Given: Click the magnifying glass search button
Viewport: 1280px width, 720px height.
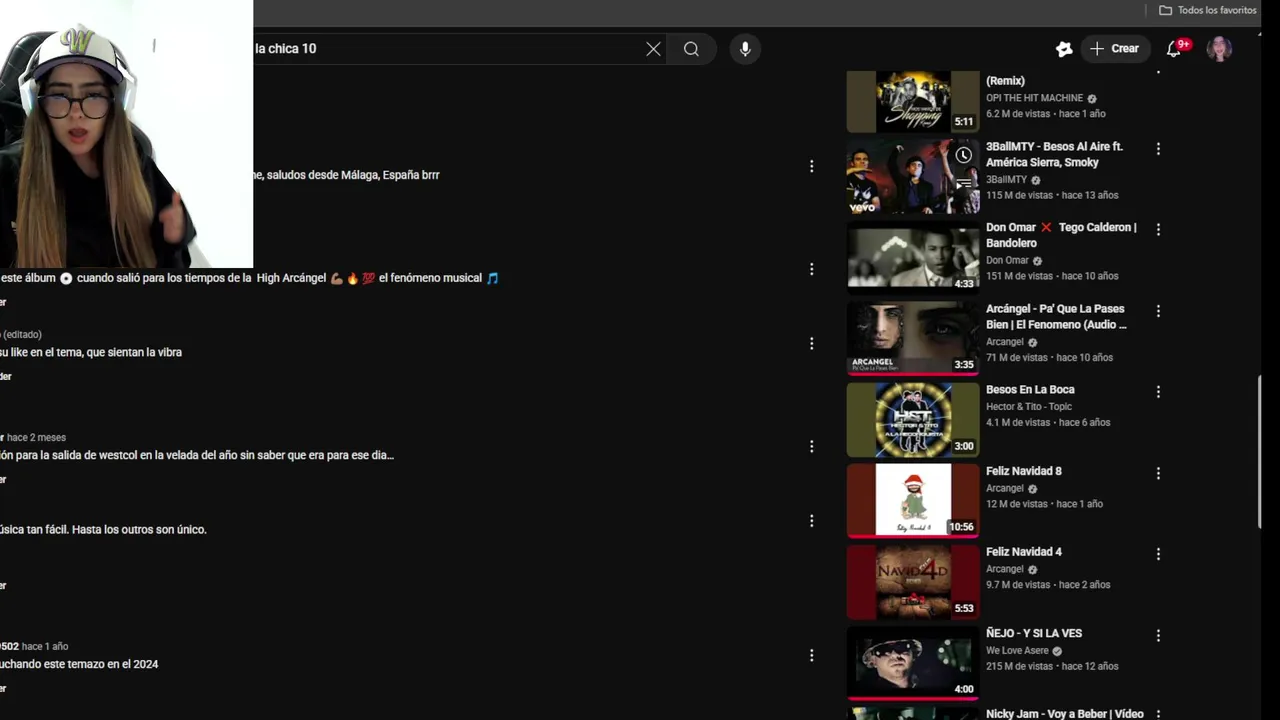Looking at the screenshot, I should pos(691,49).
